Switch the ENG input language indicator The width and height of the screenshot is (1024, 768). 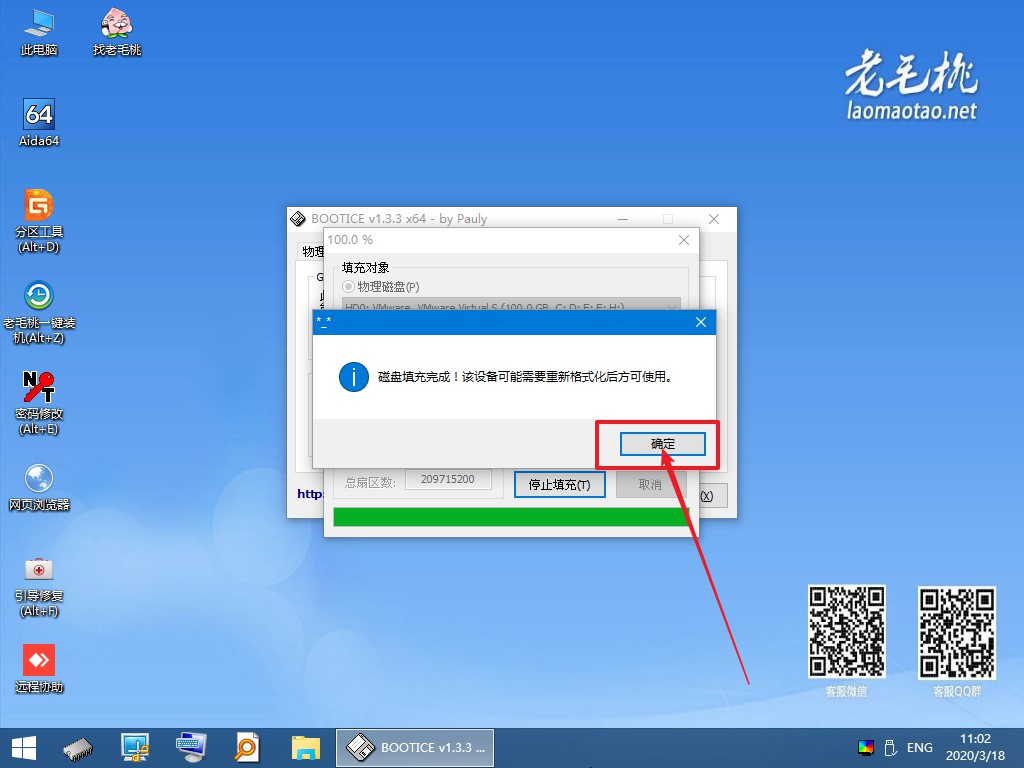click(x=920, y=748)
